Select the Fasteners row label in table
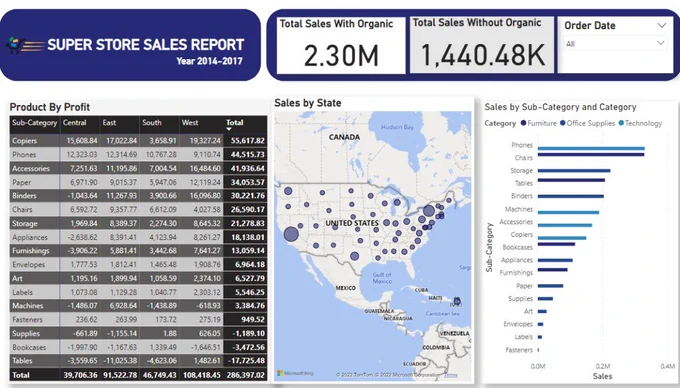This screenshot has height=388, width=680. [x=27, y=320]
